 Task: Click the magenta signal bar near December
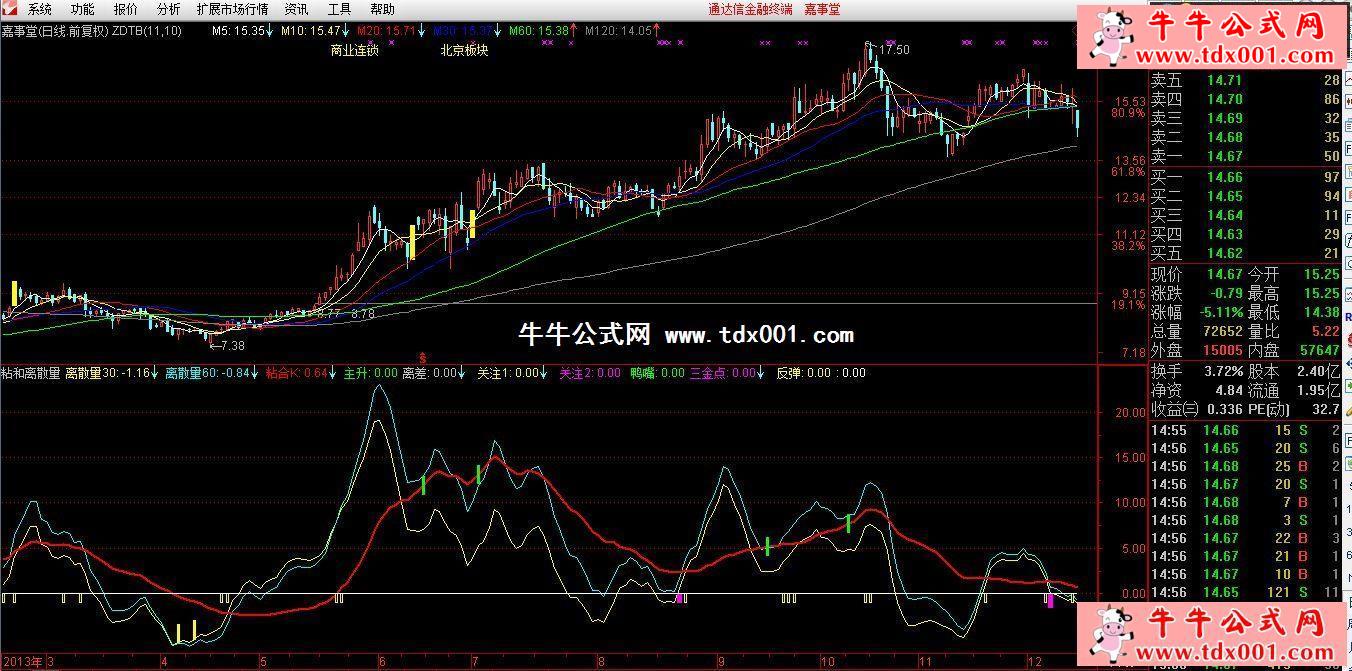pos(1050,600)
